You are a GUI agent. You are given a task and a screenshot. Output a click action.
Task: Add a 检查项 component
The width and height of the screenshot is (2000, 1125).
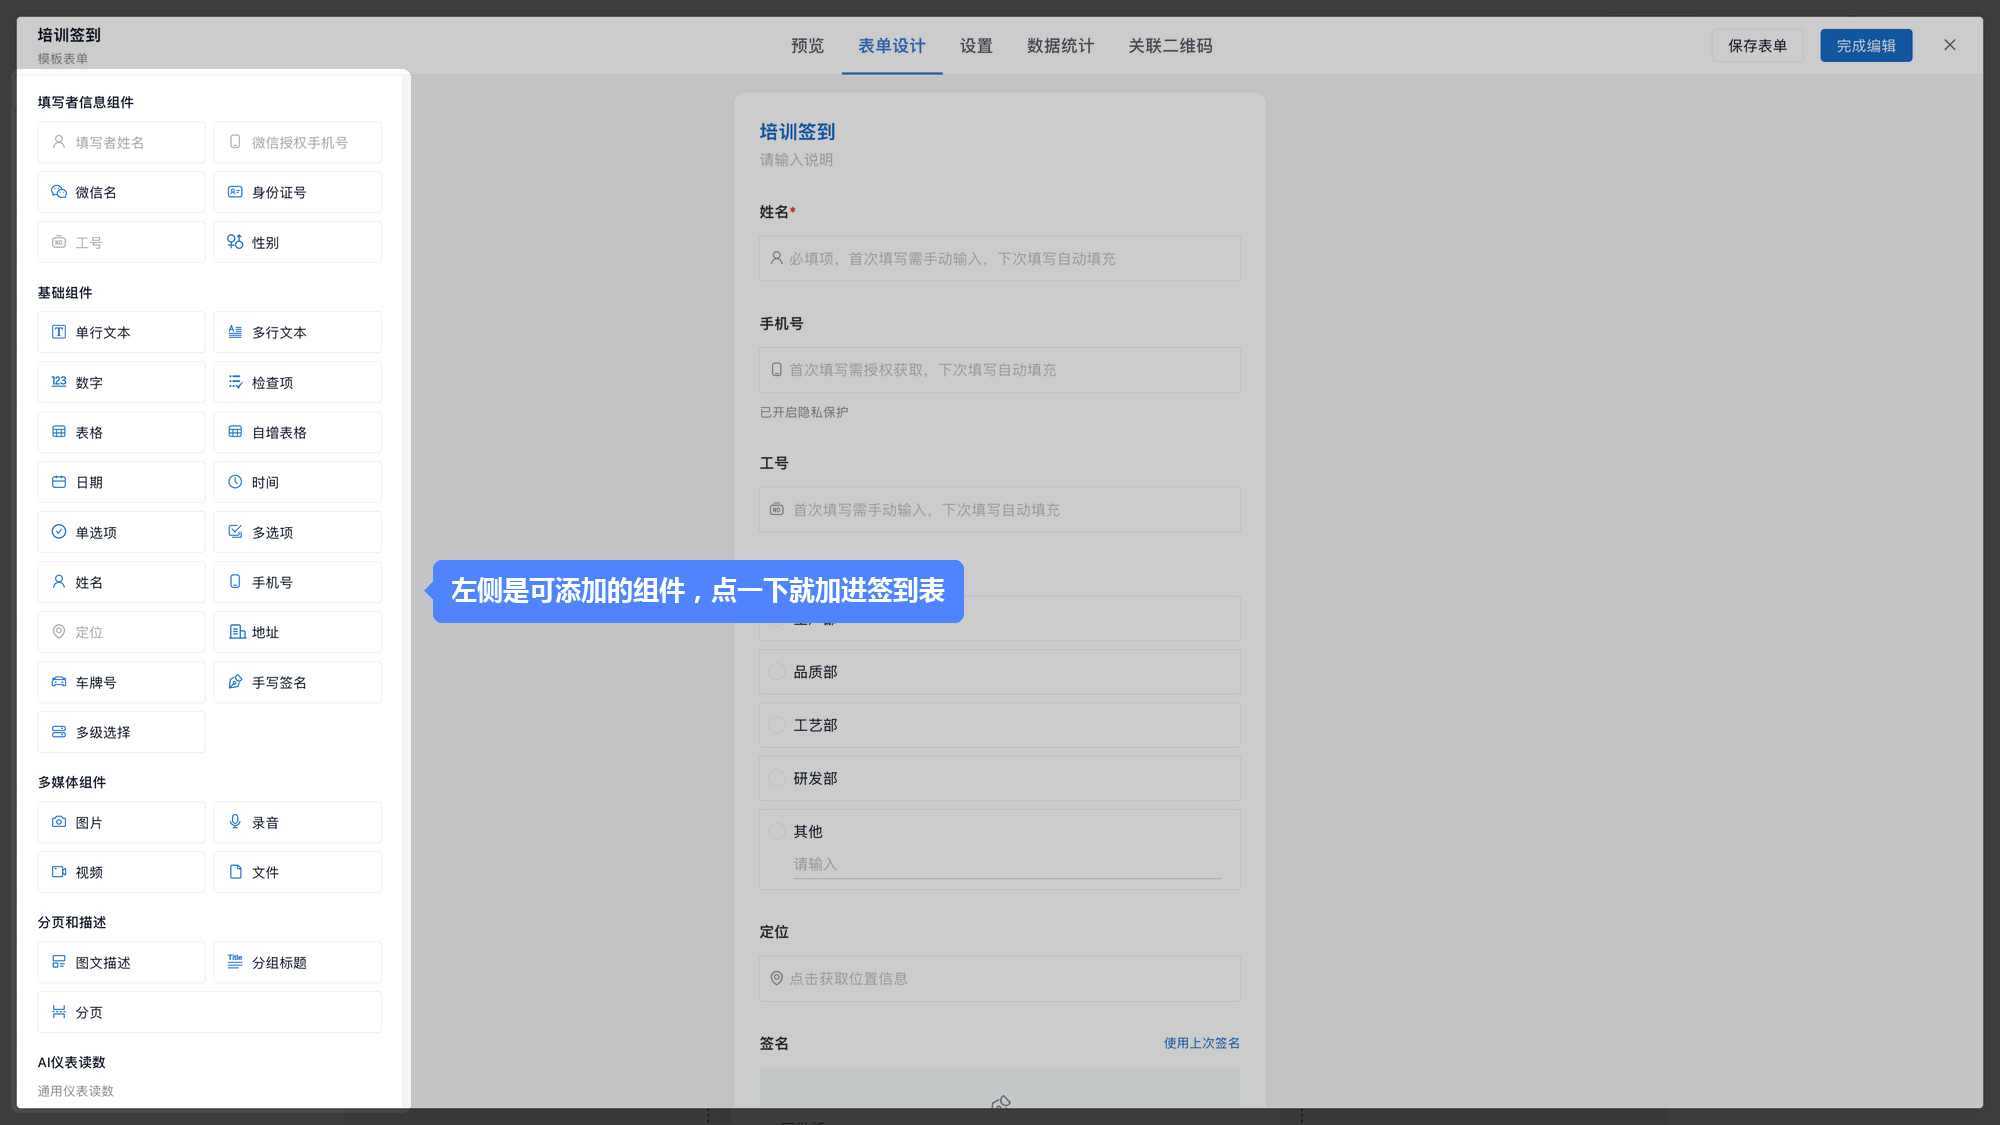pos(297,382)
